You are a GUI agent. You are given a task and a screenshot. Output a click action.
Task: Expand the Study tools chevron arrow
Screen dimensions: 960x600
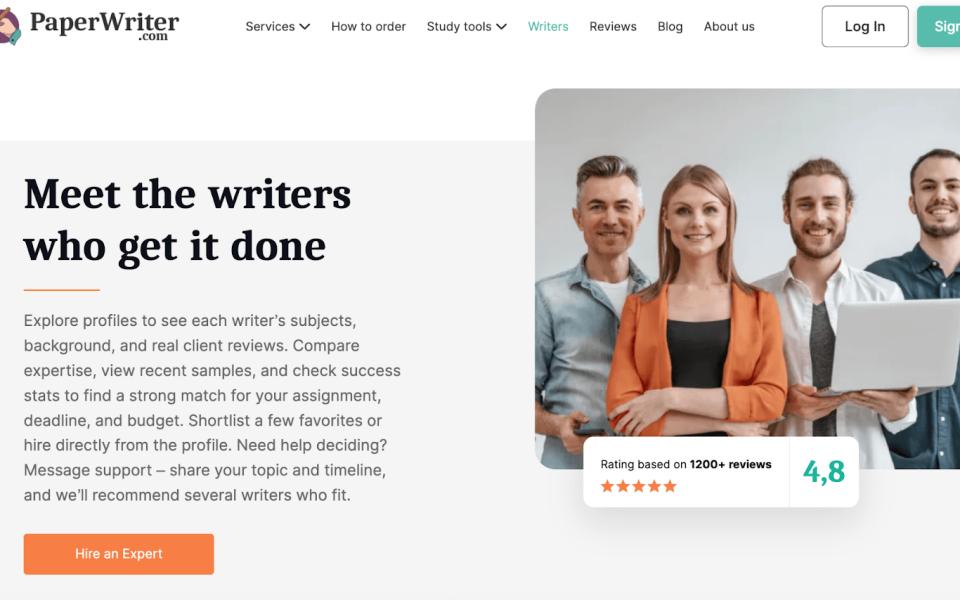[x=501, y=26]
